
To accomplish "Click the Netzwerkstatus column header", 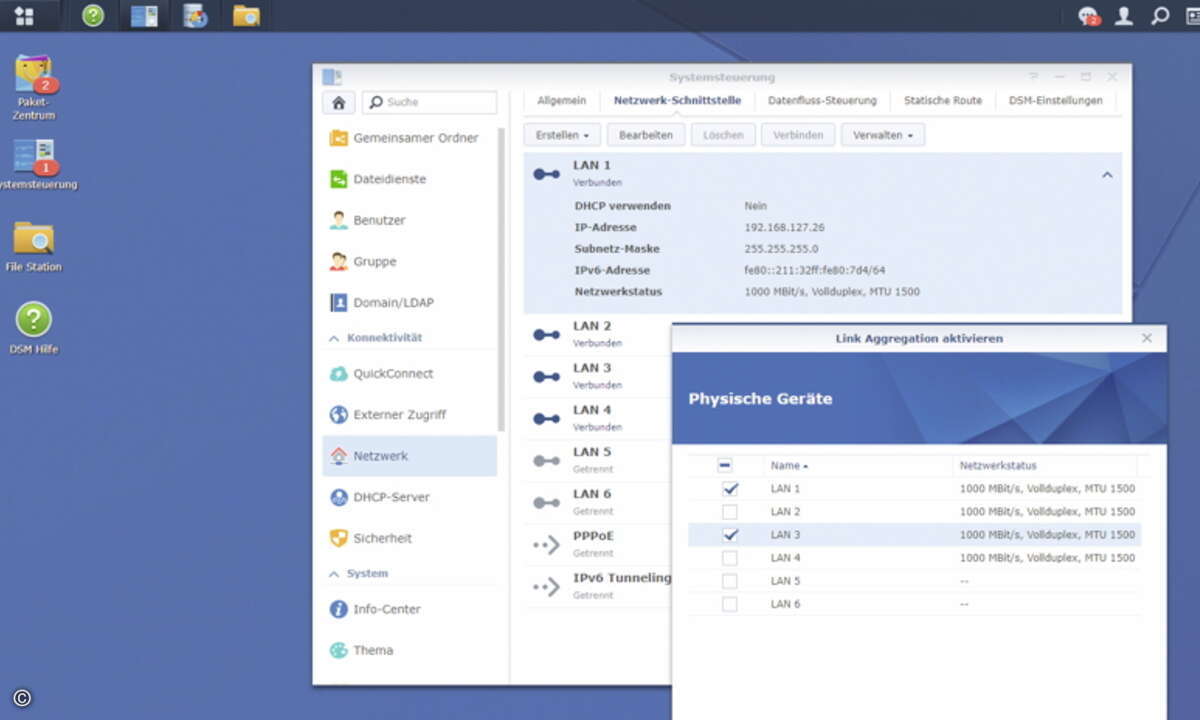I will point(1045,465).
